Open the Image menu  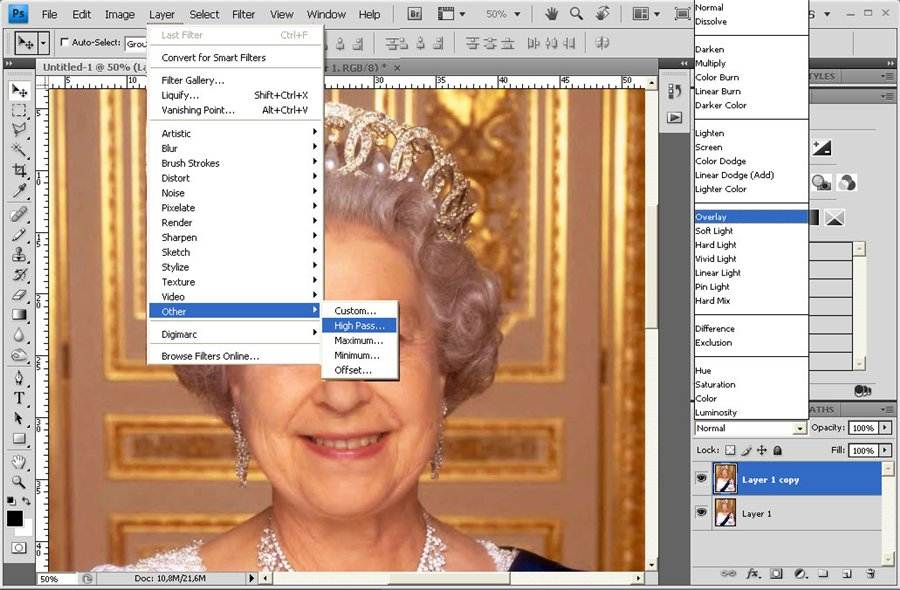pyautogui.click(x=119, y=14)
